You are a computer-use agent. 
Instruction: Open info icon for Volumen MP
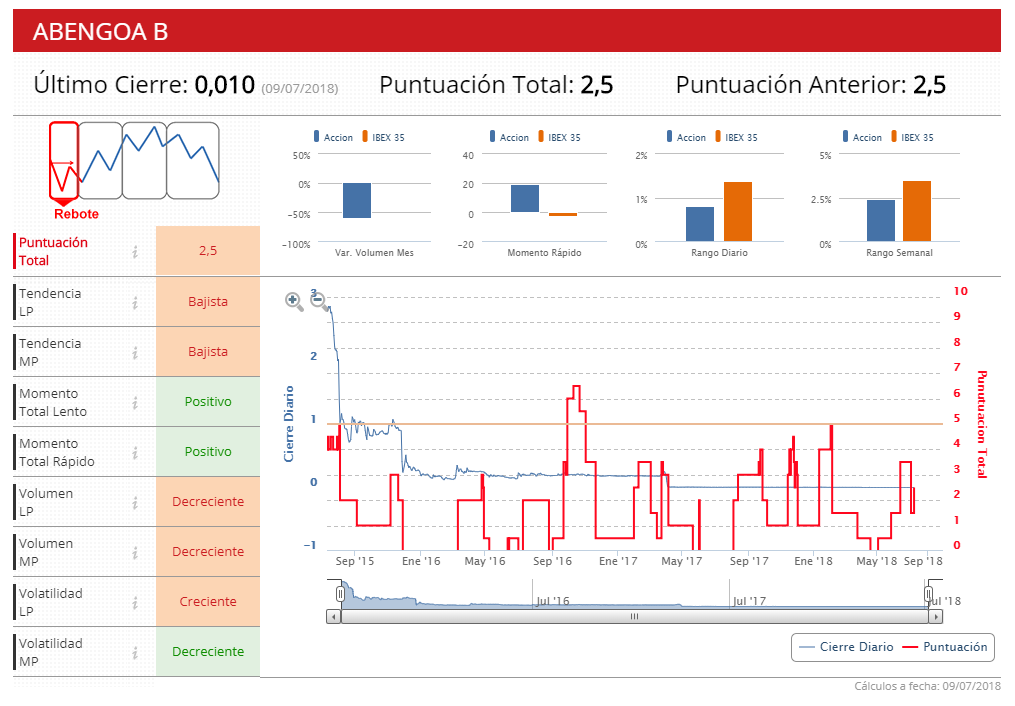135,553
